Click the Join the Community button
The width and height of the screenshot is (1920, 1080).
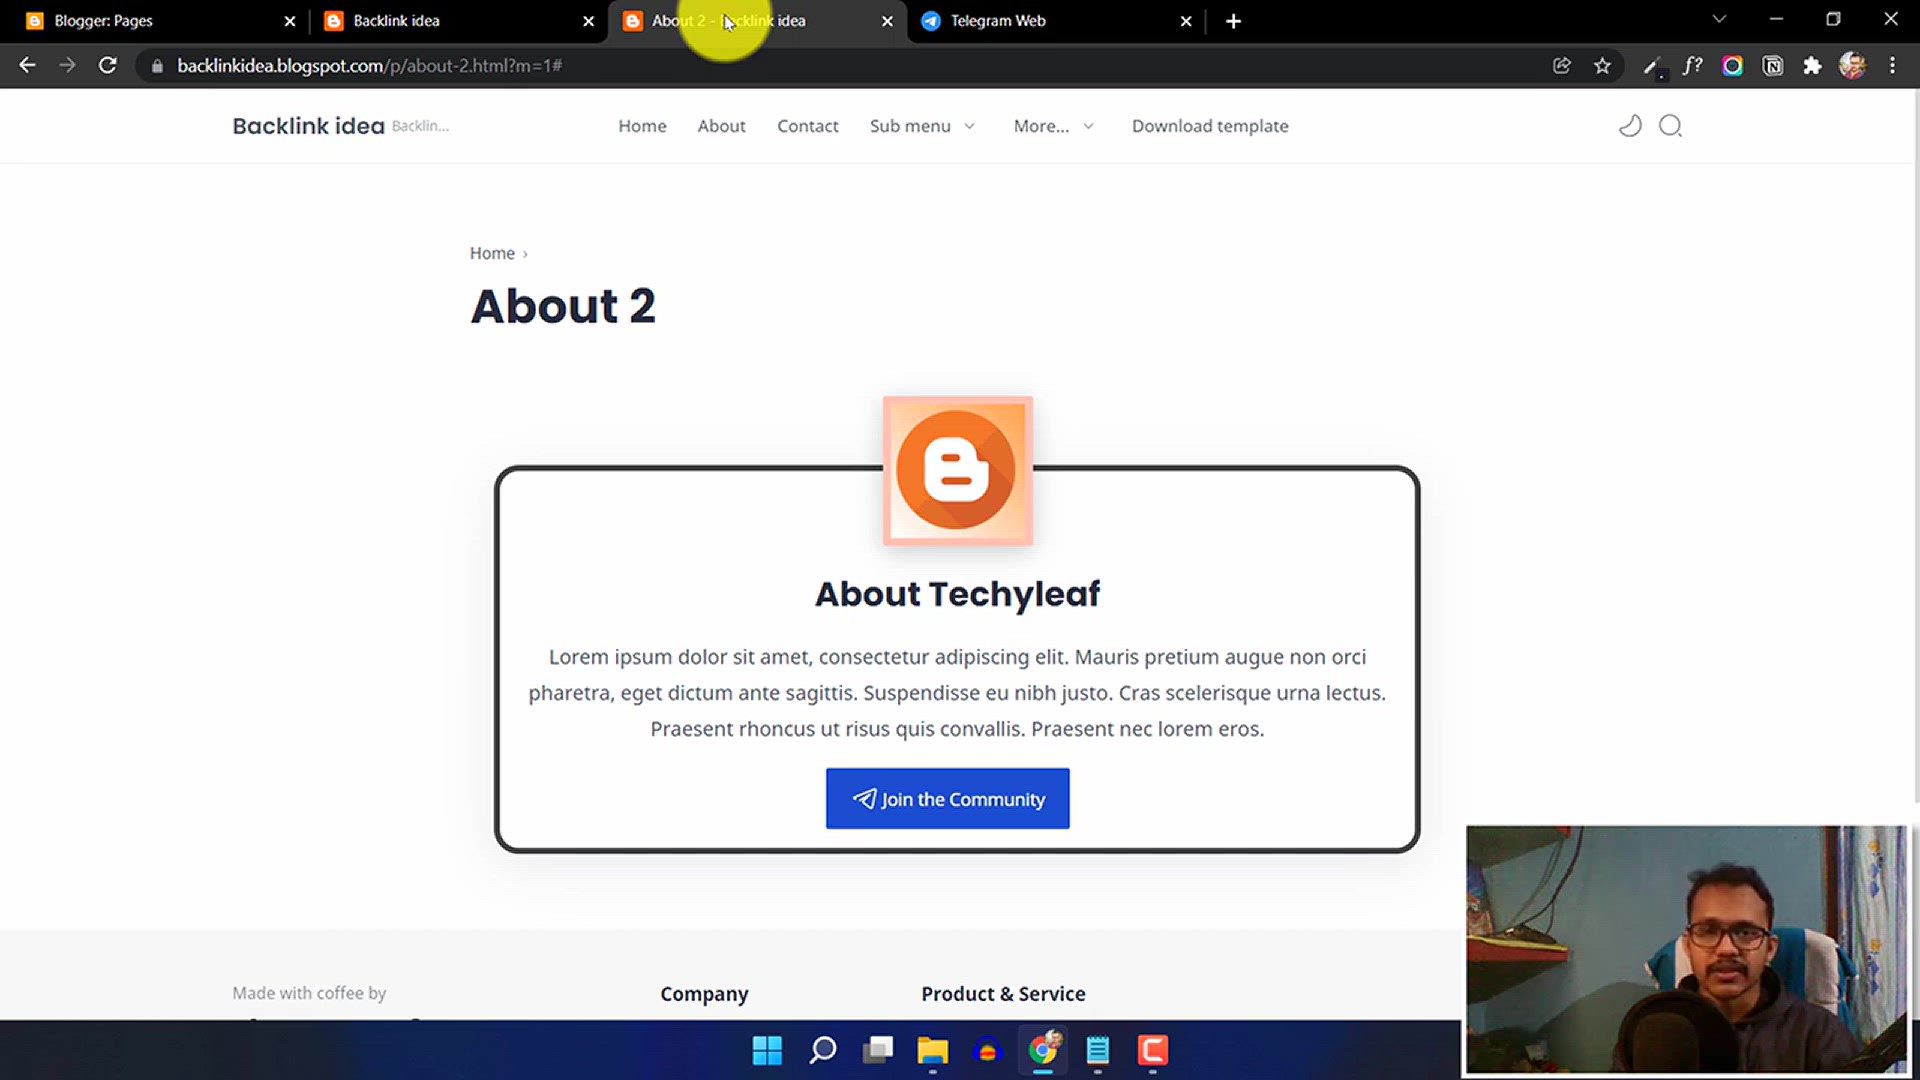pyautogui.click(x=947, y=798)
